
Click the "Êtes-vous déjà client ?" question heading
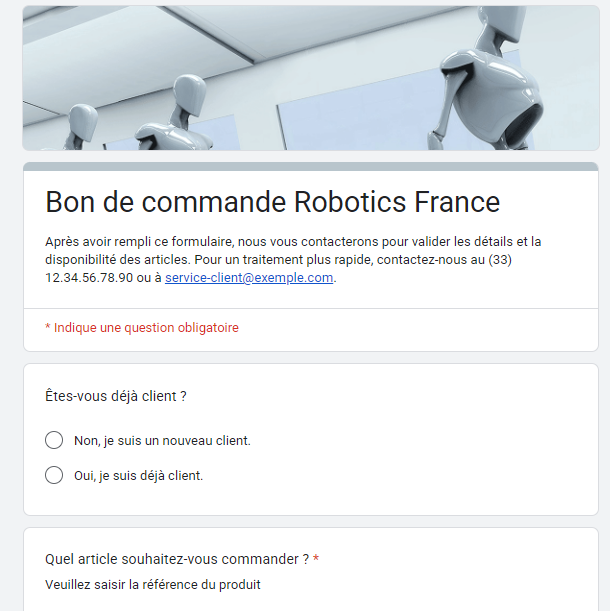click(116, 396)
